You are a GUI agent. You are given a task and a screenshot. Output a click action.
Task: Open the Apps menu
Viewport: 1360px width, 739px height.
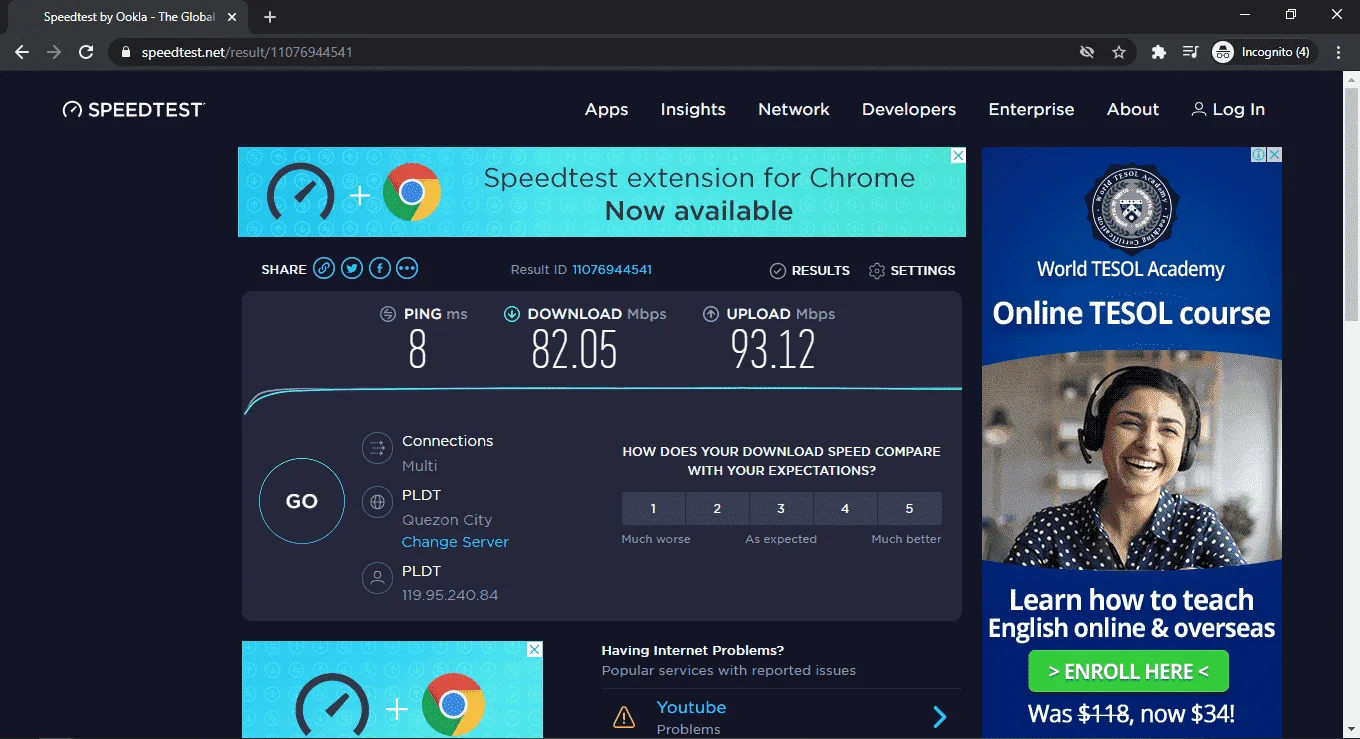click(x=606, y=109)
